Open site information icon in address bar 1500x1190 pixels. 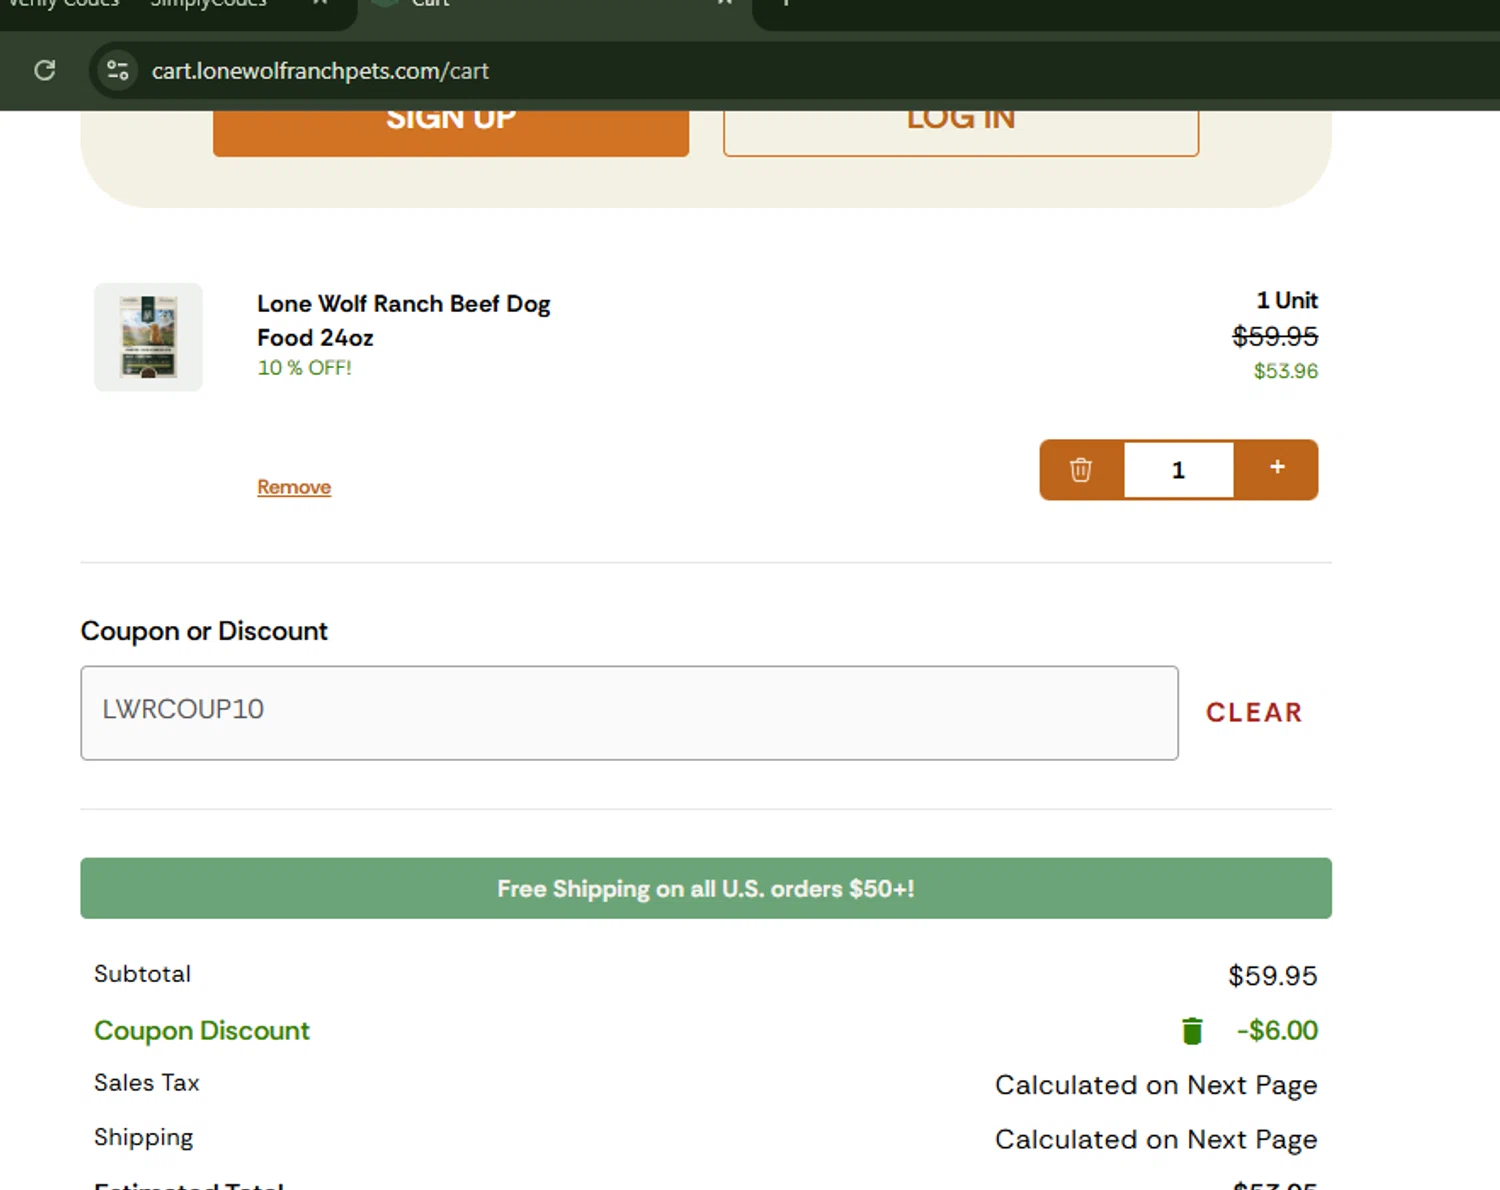[x=118, y=70]
